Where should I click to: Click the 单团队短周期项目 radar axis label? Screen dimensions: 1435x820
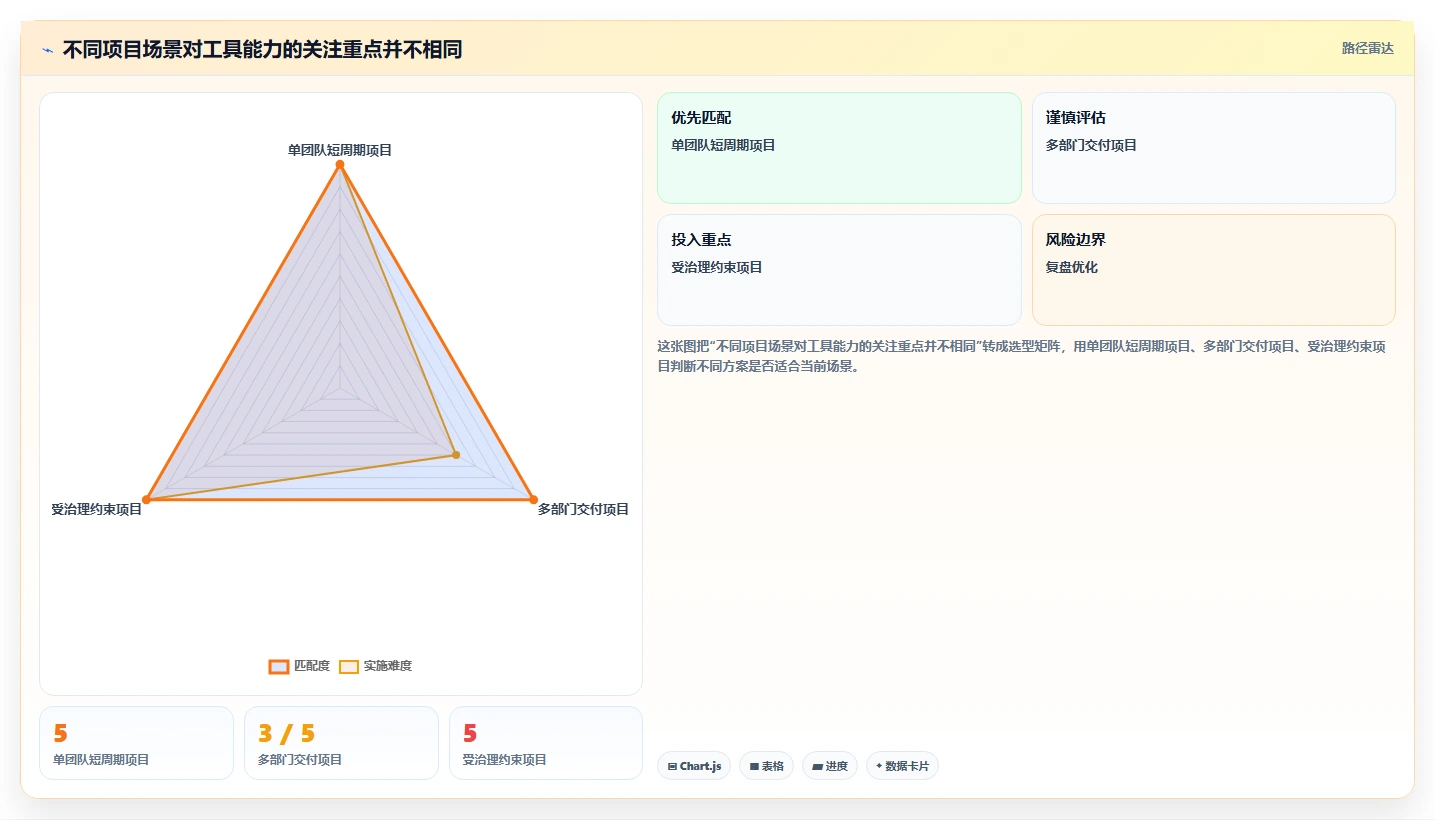tap(340, 150)
